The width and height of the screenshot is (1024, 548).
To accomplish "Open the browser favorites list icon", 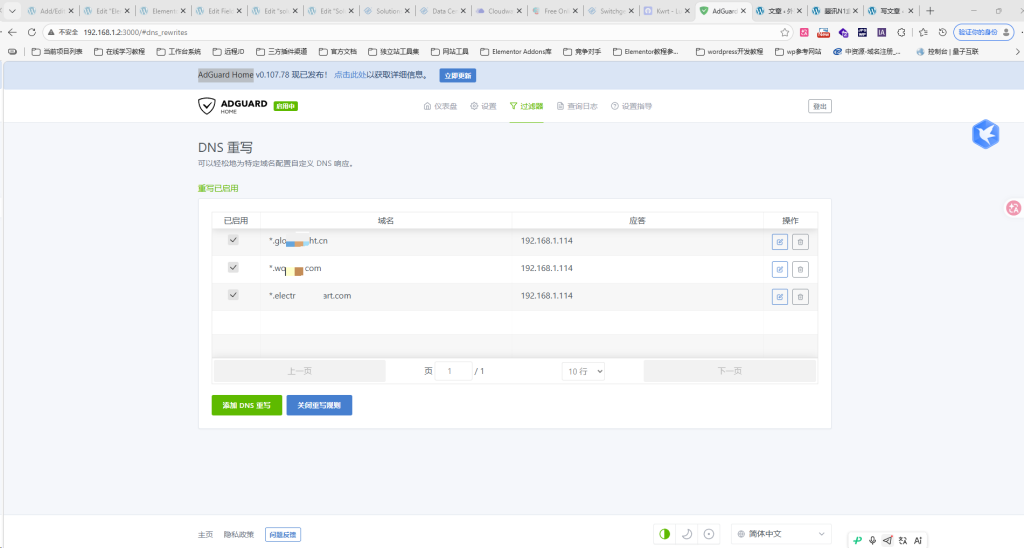I will coord(923,32).
